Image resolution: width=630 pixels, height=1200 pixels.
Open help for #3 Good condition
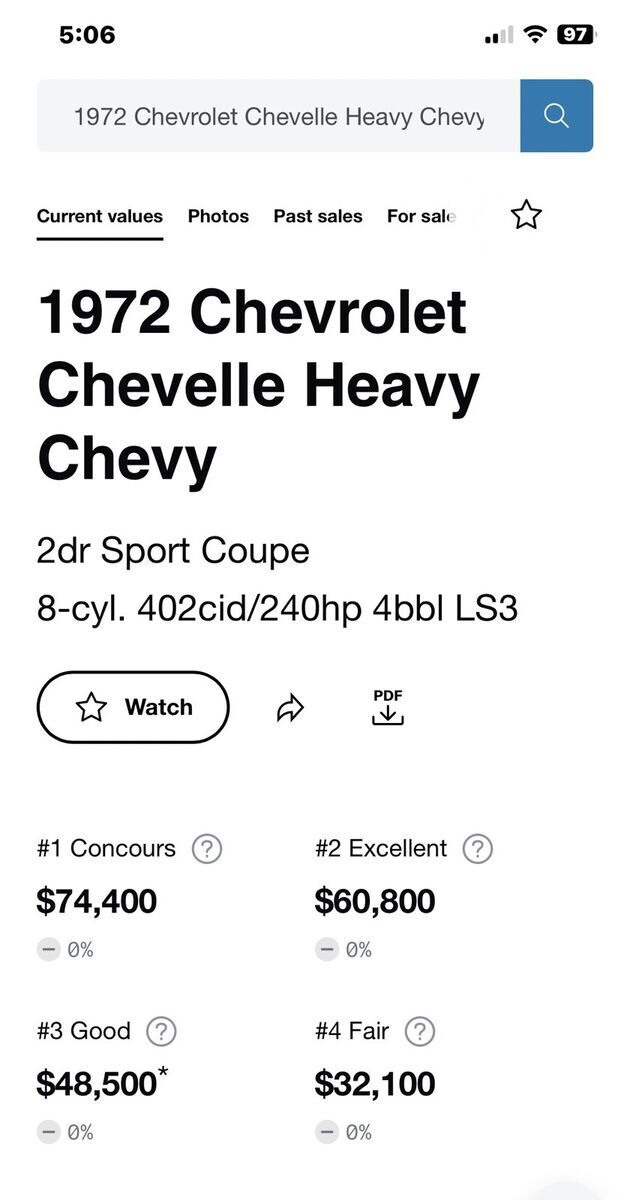[x=161, y=1031]
